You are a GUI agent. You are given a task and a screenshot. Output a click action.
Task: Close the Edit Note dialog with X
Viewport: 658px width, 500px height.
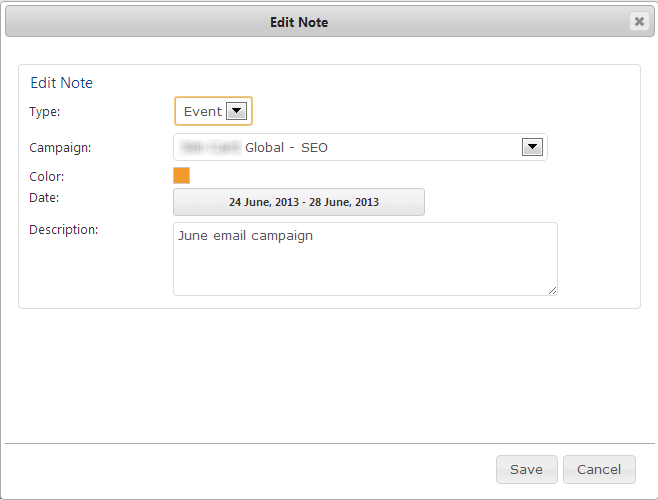click(x=639, y=21)
